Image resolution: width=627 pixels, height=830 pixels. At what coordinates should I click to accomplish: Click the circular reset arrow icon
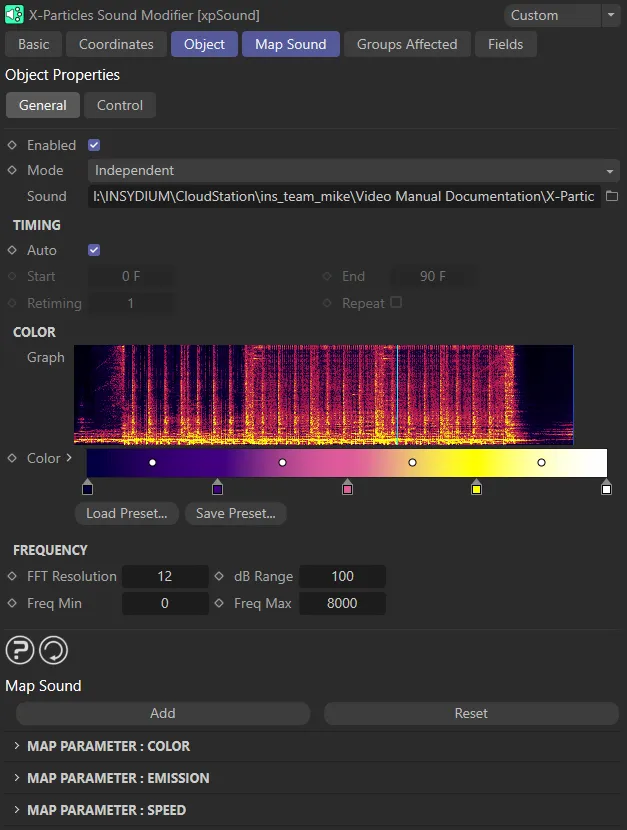[53, 650]
